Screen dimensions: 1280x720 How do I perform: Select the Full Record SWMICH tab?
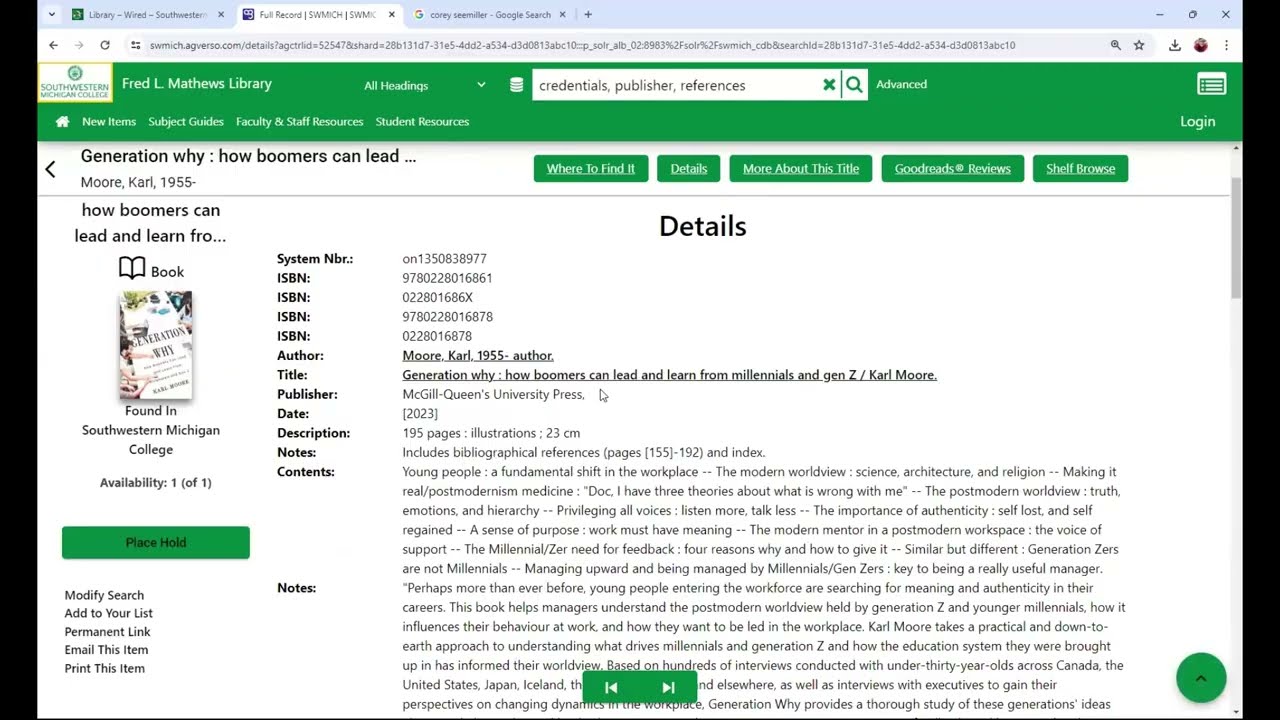[x=318, y=15]
